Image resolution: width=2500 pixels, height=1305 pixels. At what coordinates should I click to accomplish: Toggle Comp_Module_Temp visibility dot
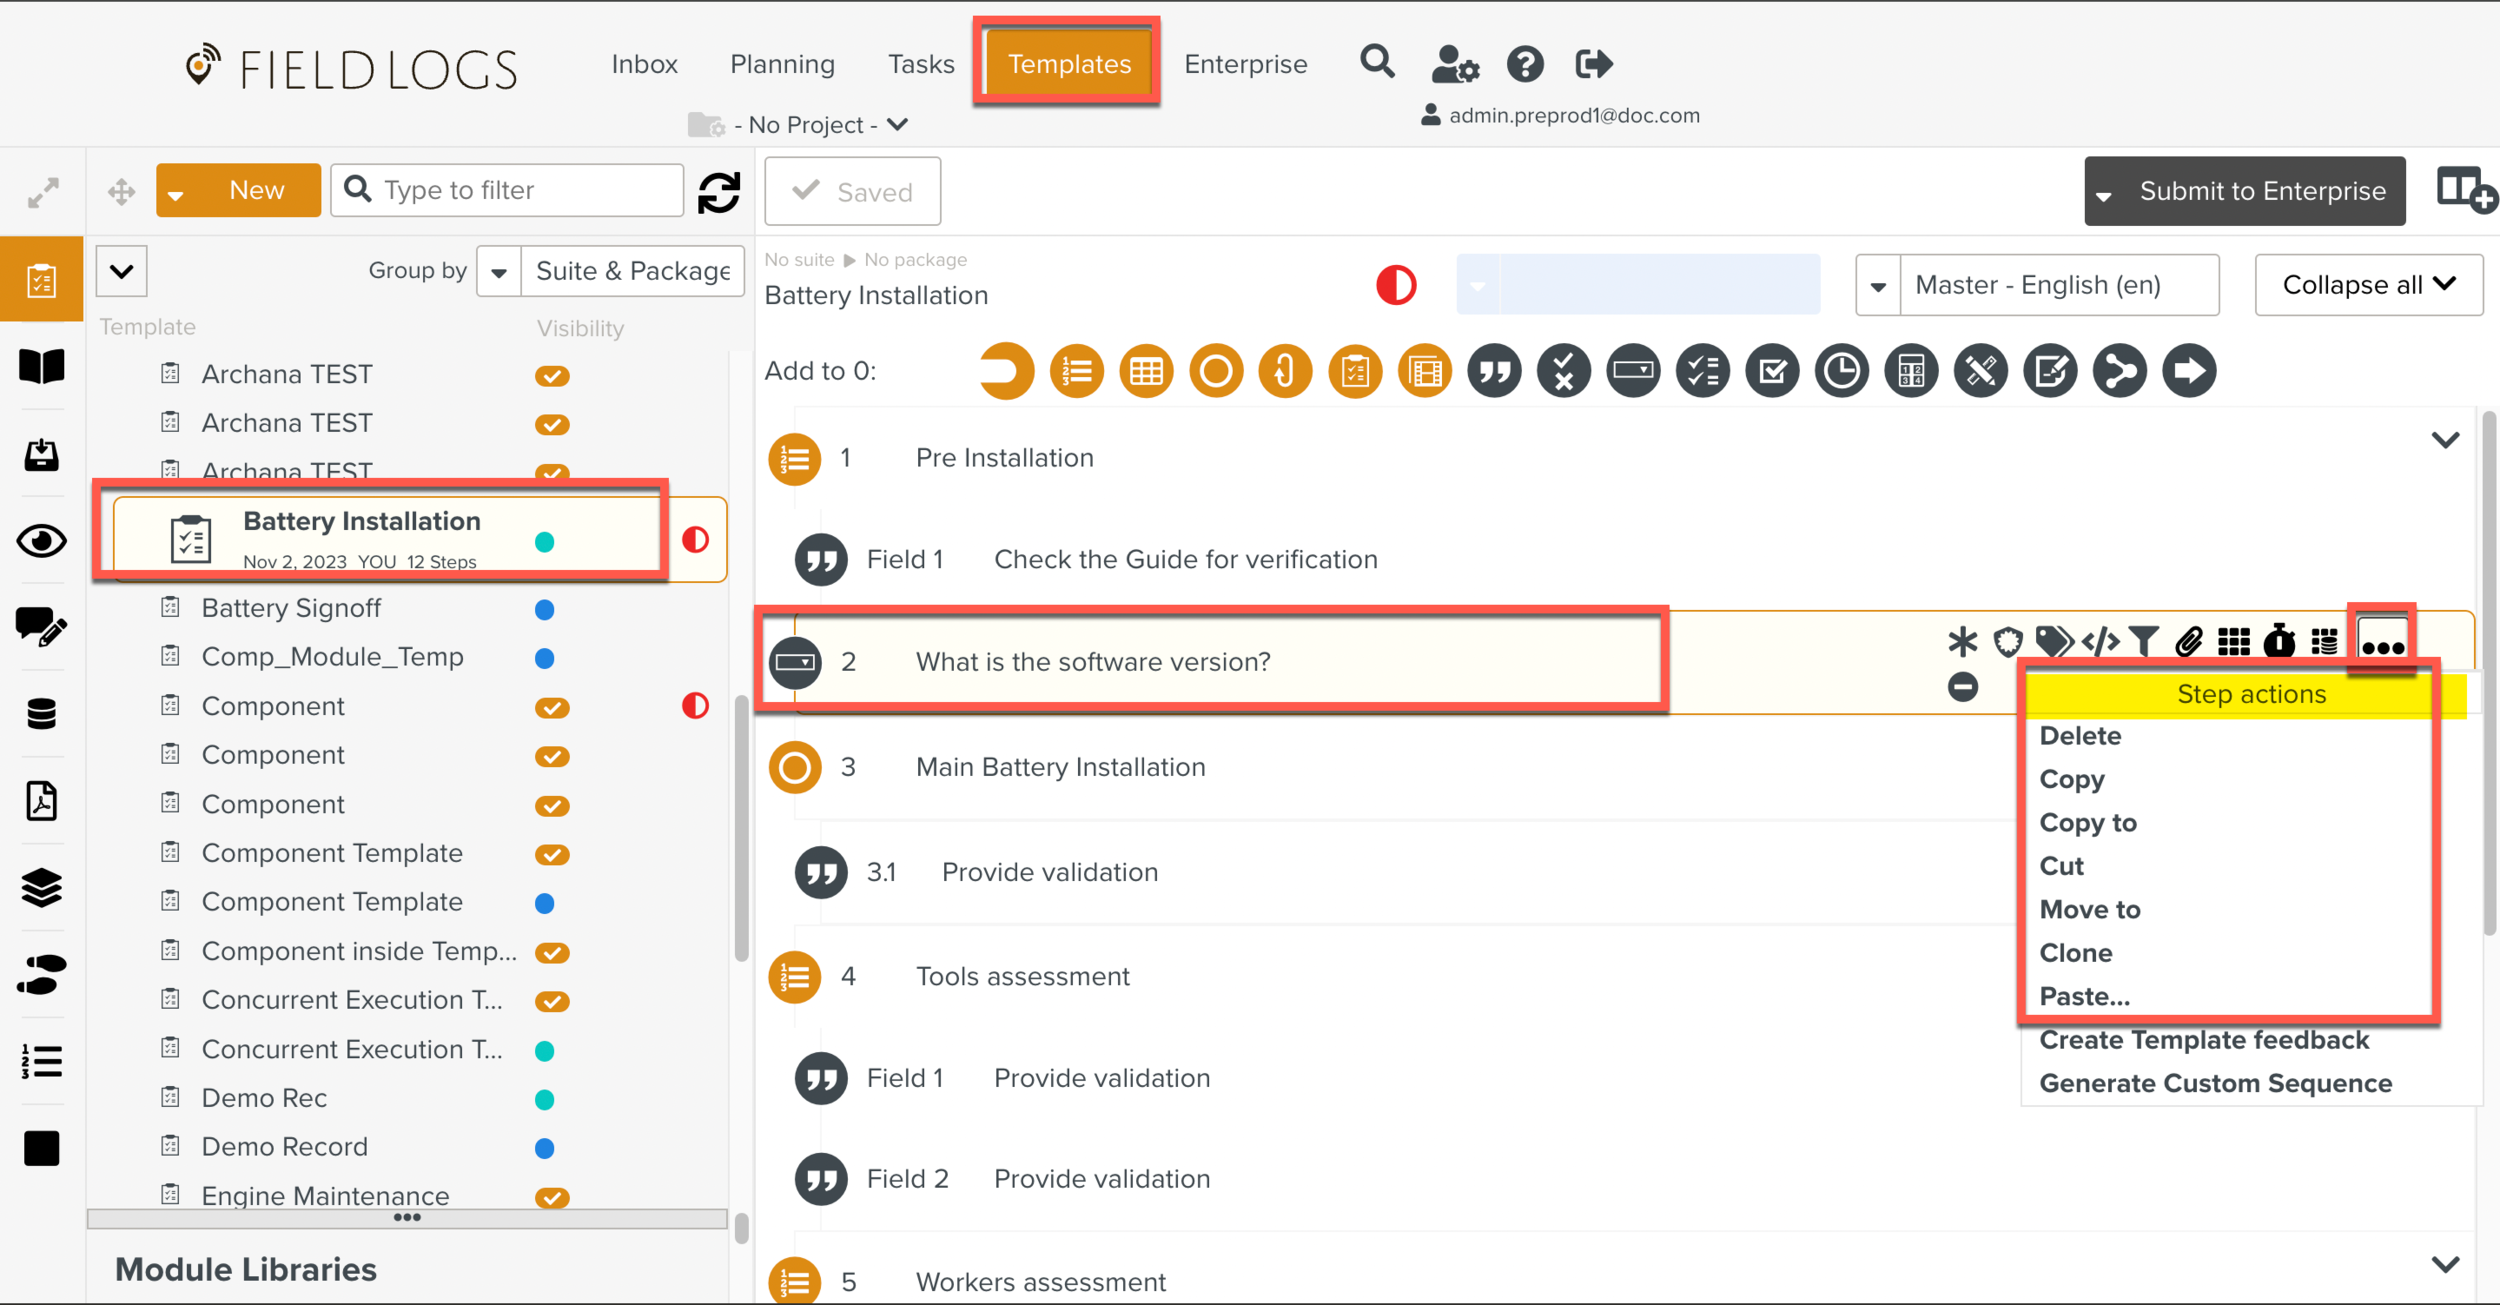click(x=544, y=658)
